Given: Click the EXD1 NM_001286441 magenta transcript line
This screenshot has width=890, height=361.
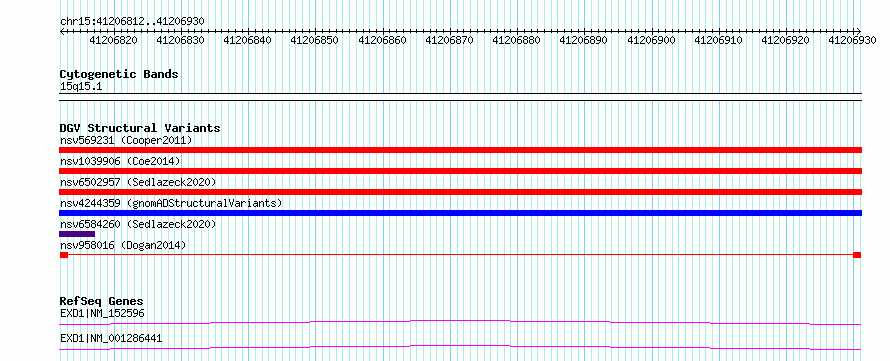Looking at the screenshot, I should [460, 347].
